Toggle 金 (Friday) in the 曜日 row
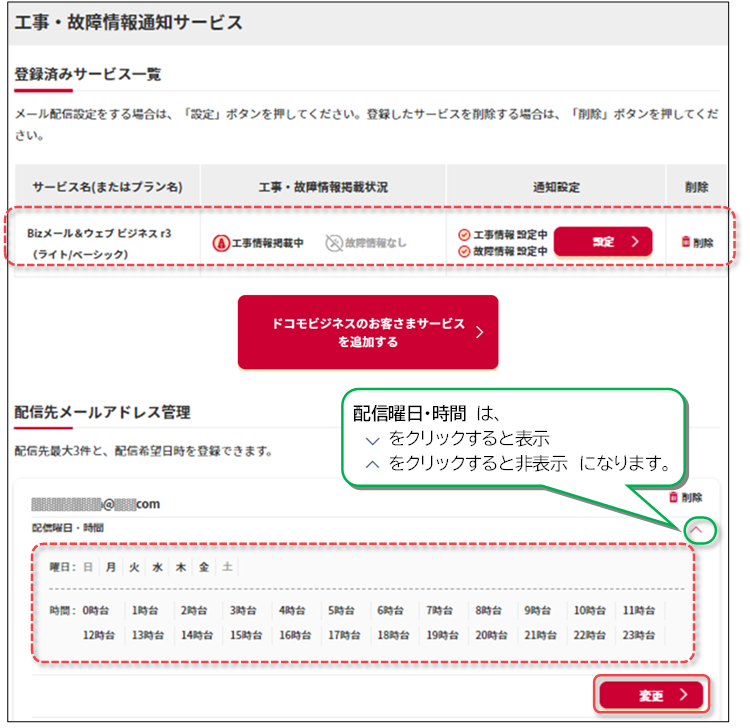Viewport: 750px width, 728px height. click(204, 567)
